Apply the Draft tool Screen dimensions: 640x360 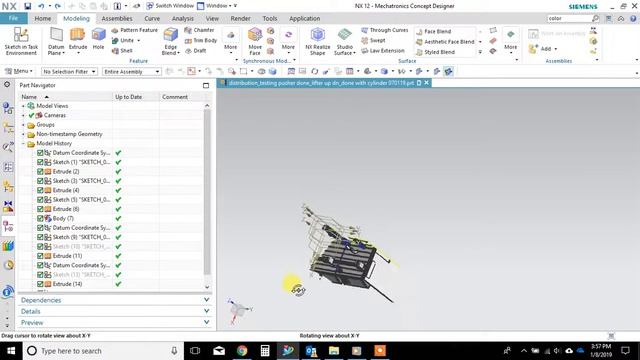pos(196,51)
